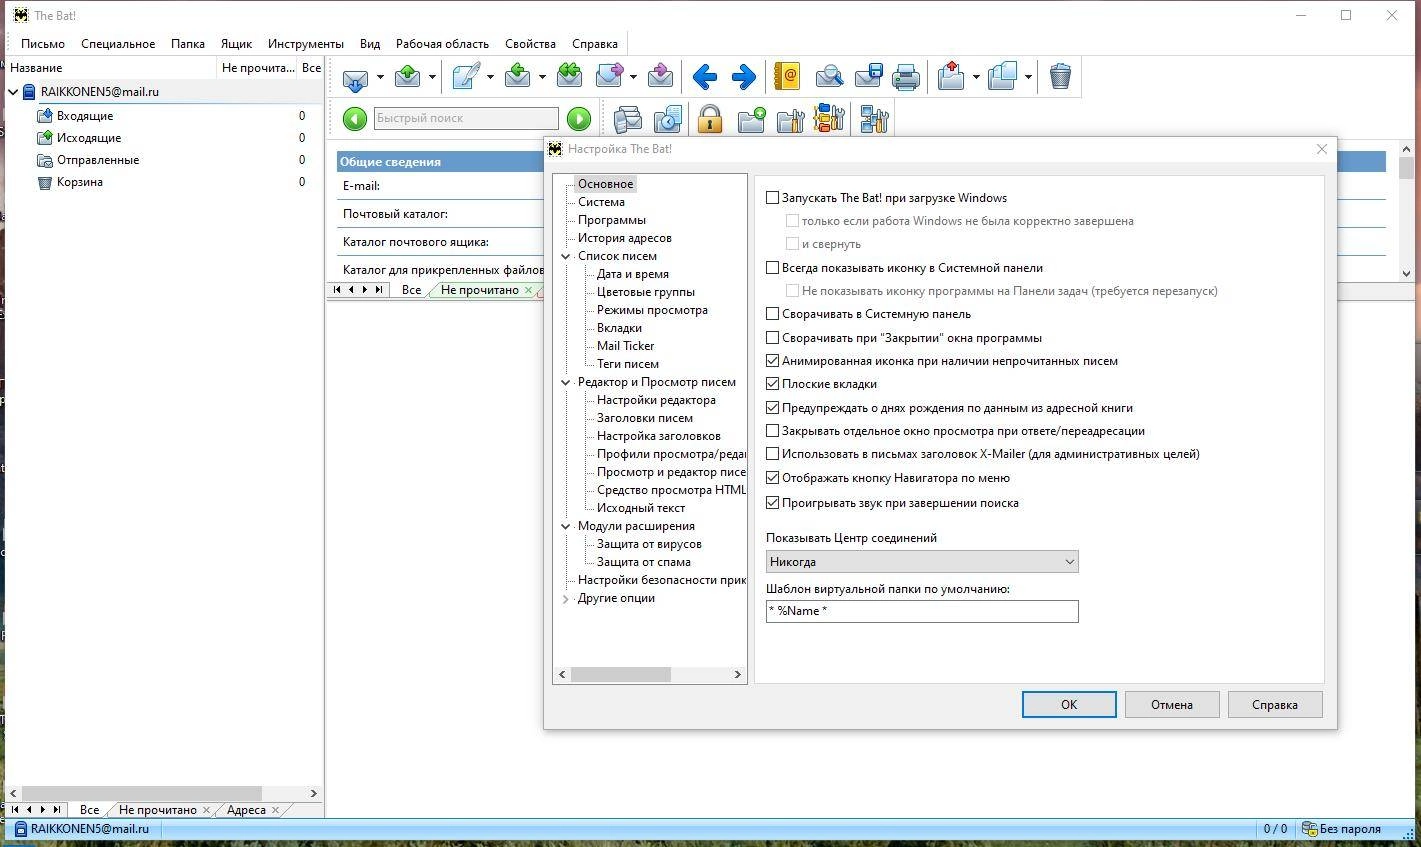Open the Специальное menu
The image size is (1421, 847).
click(x=118, y=44)
